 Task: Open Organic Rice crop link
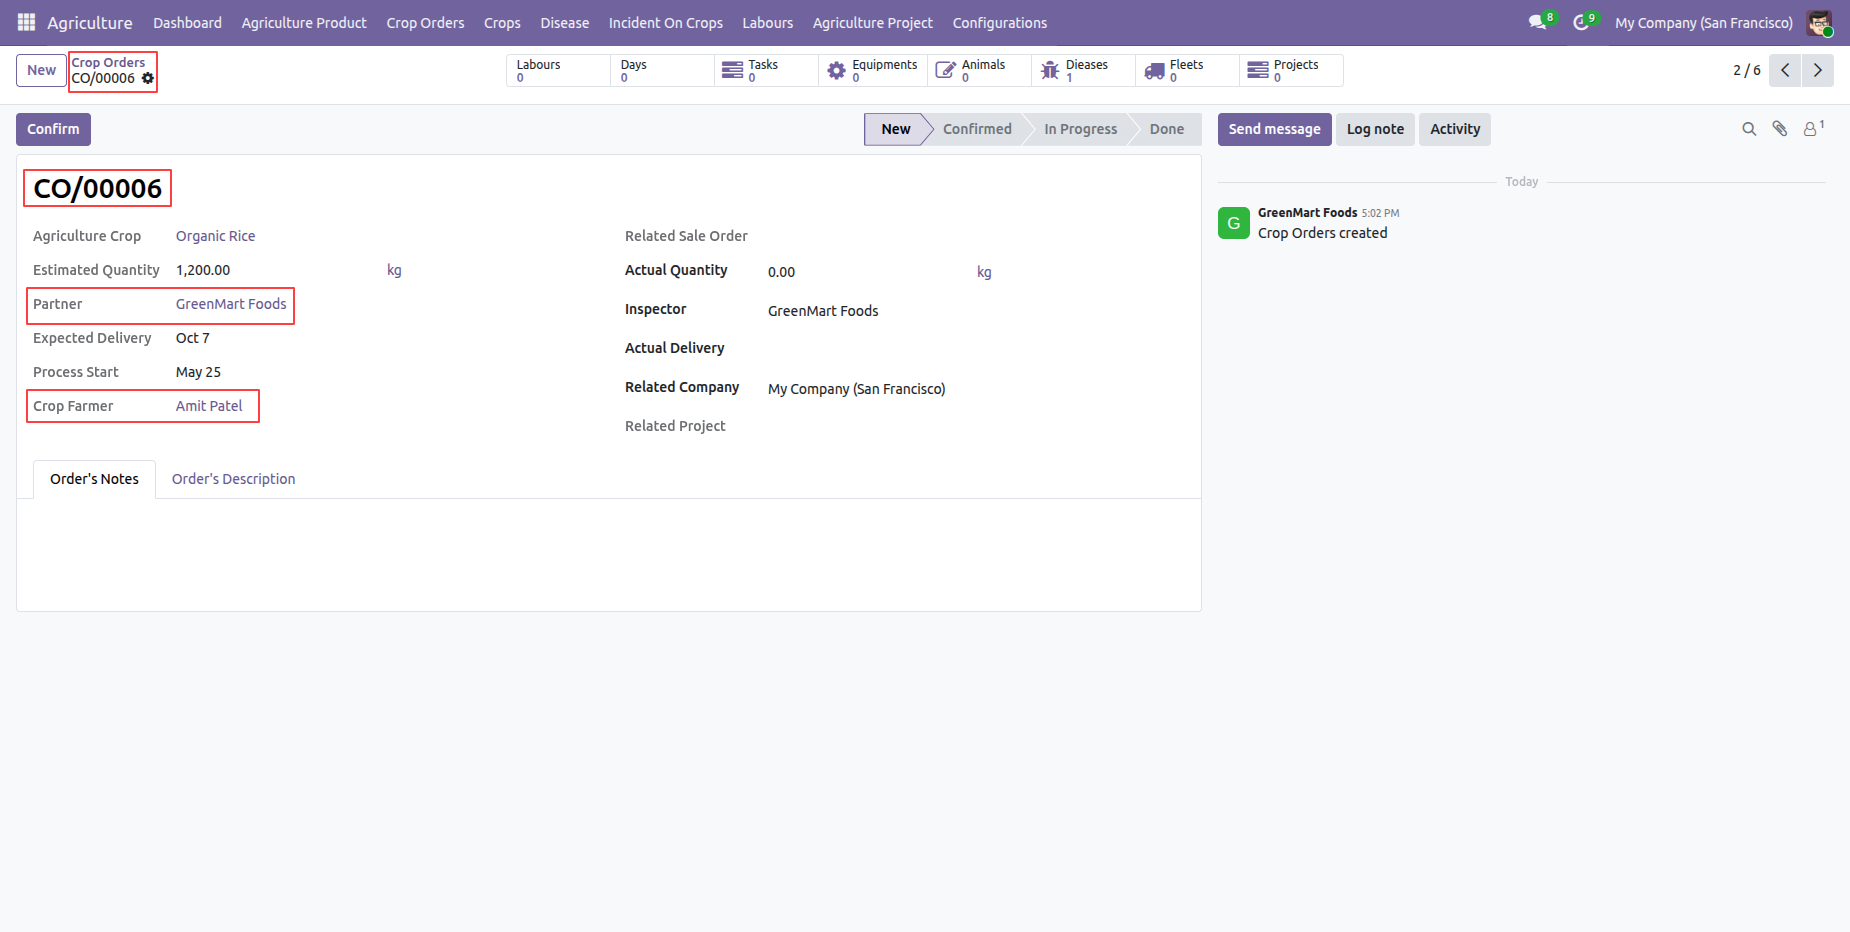pos(215,236)
